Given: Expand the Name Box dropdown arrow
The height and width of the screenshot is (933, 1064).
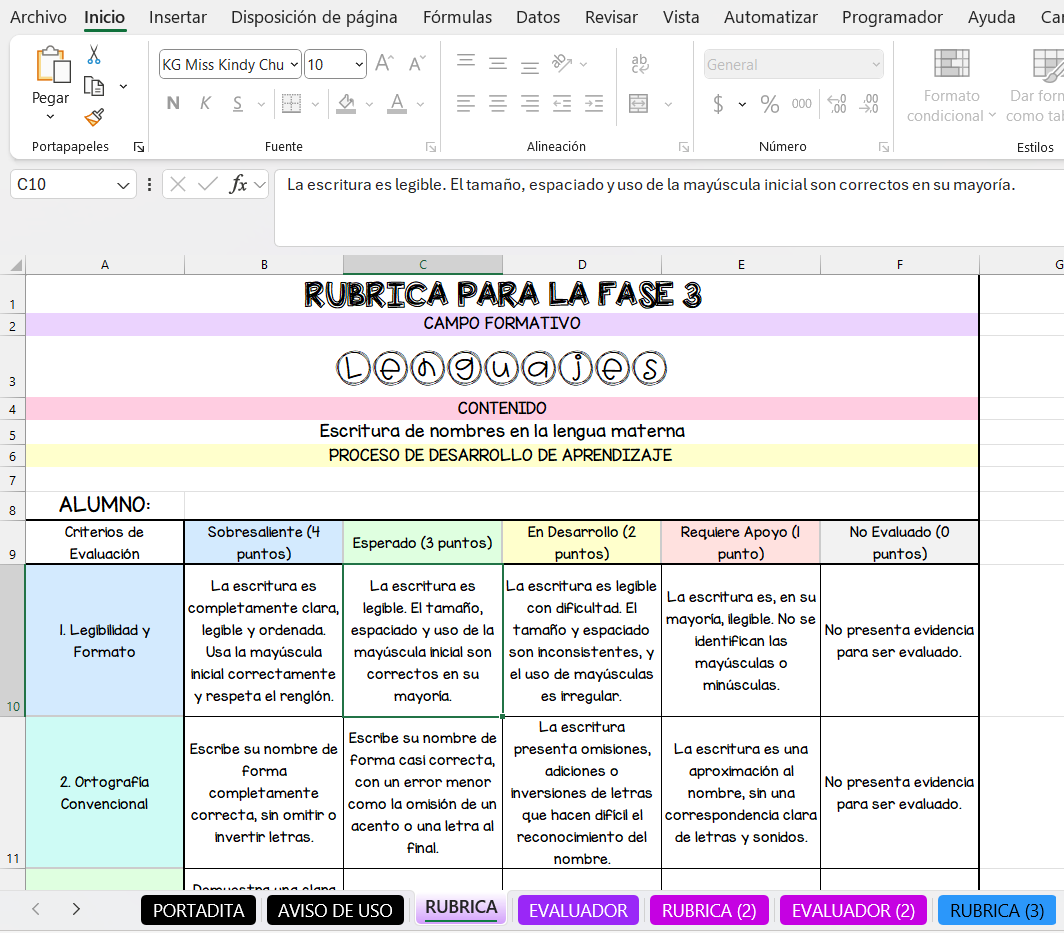Looking at the screenshot, I should click(123, 185).
